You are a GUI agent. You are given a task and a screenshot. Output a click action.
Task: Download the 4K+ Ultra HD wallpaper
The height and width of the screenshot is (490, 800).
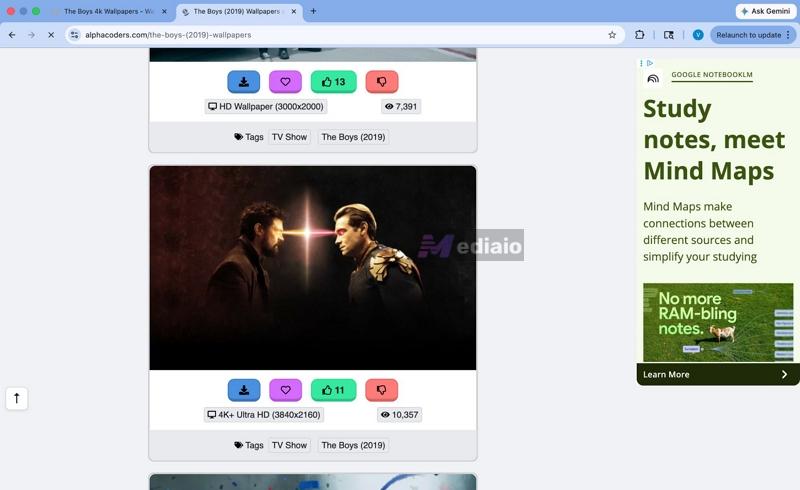[x=244, y=390]
